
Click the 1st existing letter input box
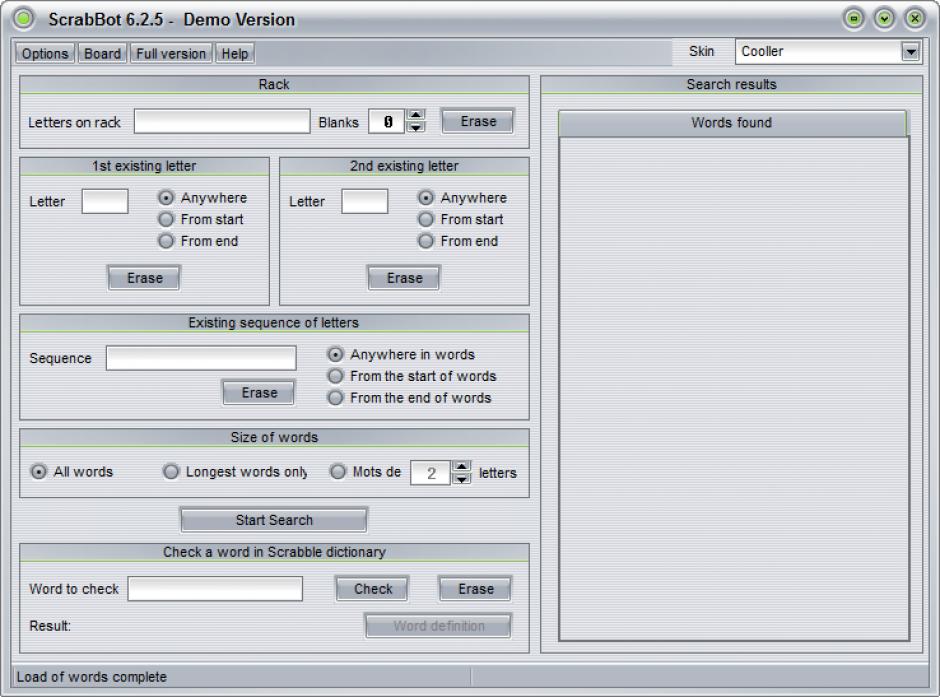pyautogui.click(x=105, y=201)
